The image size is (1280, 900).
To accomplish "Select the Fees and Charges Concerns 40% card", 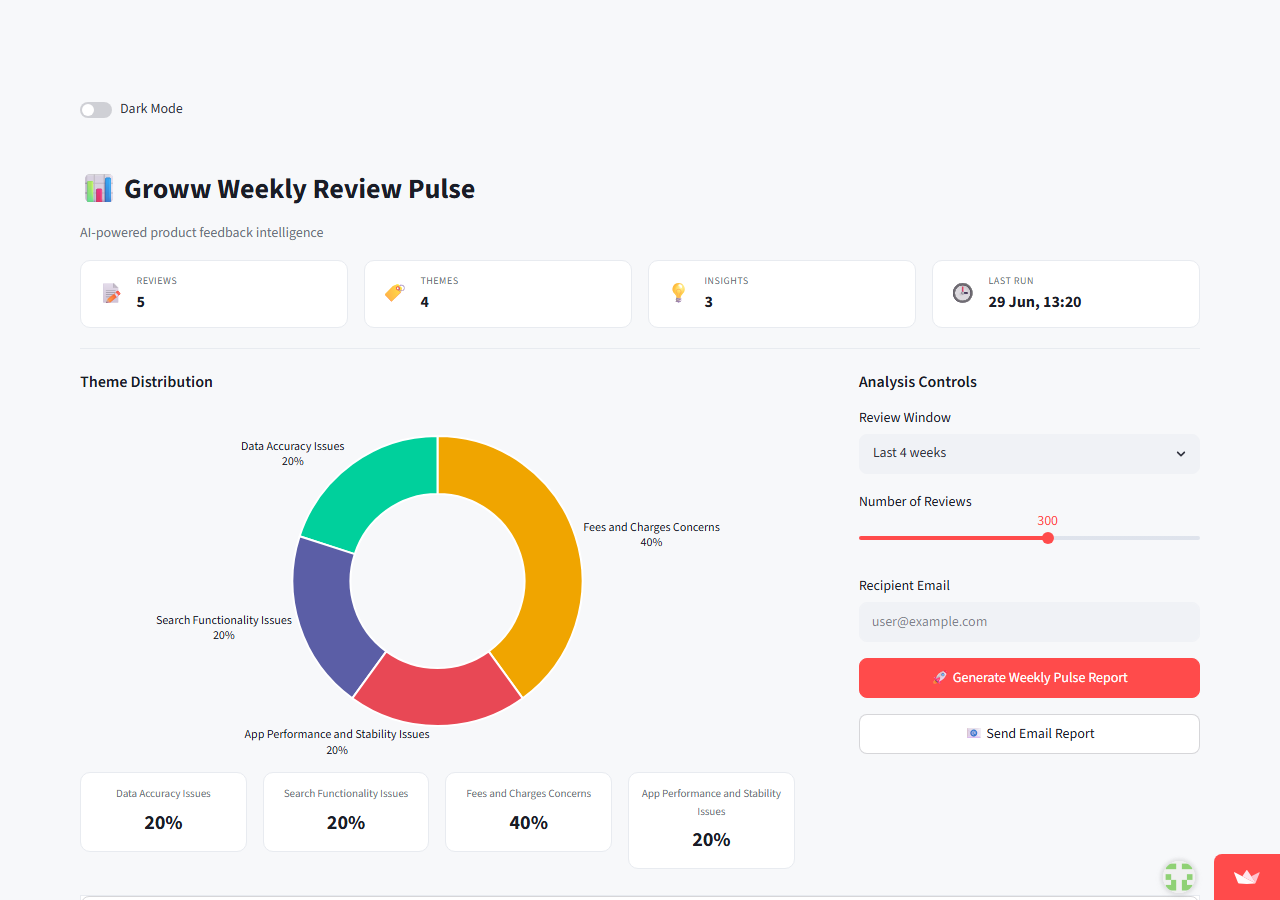I will coord(528,812).
